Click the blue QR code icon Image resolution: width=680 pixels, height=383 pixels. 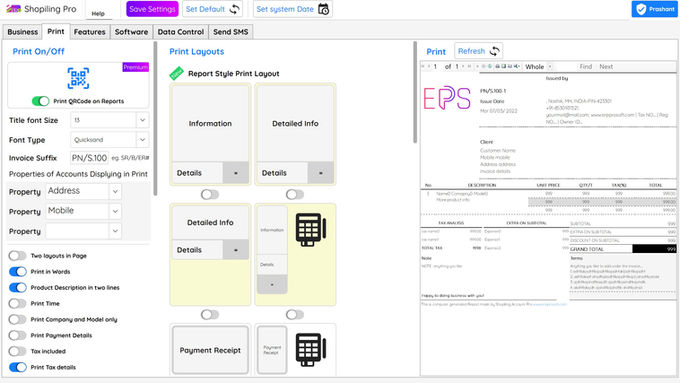point(78,78)
